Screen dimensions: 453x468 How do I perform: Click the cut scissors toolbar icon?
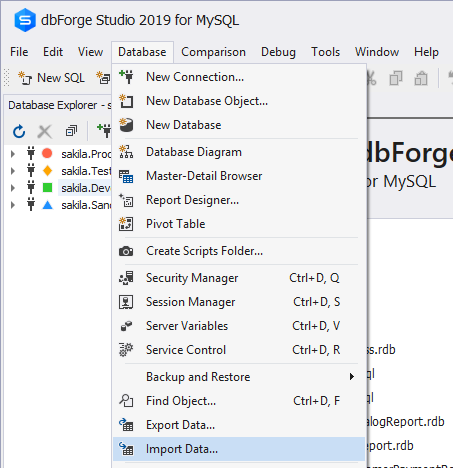[x=371, y=79]
